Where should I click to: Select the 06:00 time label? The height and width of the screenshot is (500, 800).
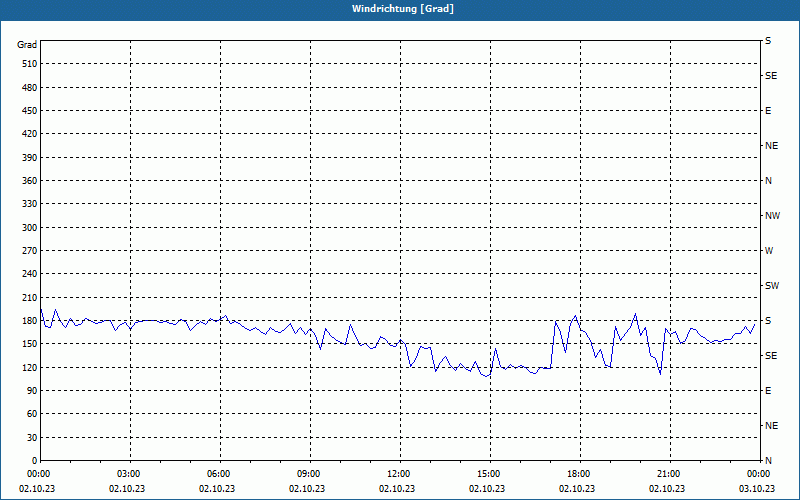(220, 474)
